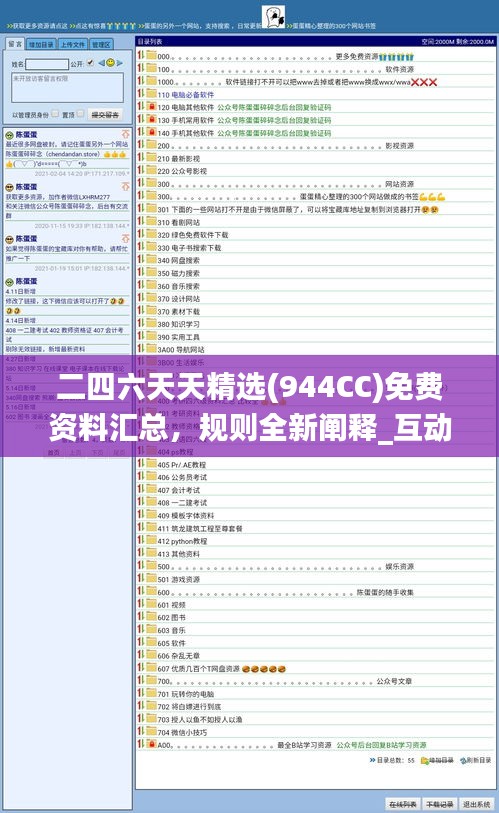Image resolution: width=499 pixels, height=813 pixels.
Task: Switch to the 增加目录 tab
Action: (41, 45)
